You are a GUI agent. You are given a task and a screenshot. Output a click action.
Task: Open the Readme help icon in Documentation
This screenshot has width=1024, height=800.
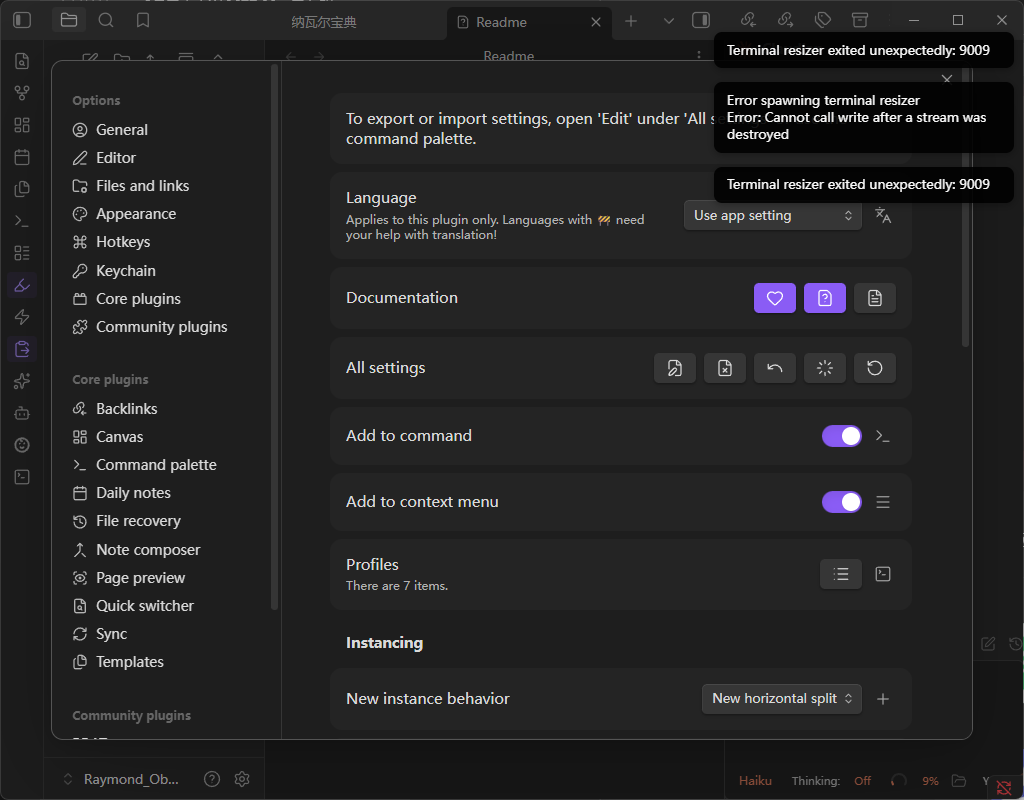[x=824, y=298]
